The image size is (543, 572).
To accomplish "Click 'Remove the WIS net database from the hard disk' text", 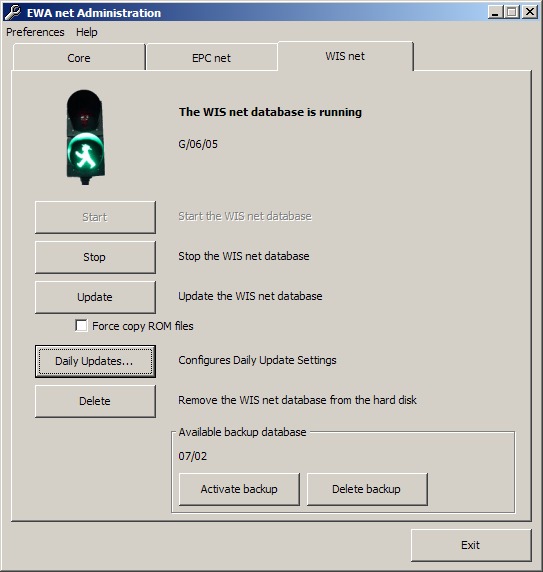I will pyautogui.click(x=297, y=400).
